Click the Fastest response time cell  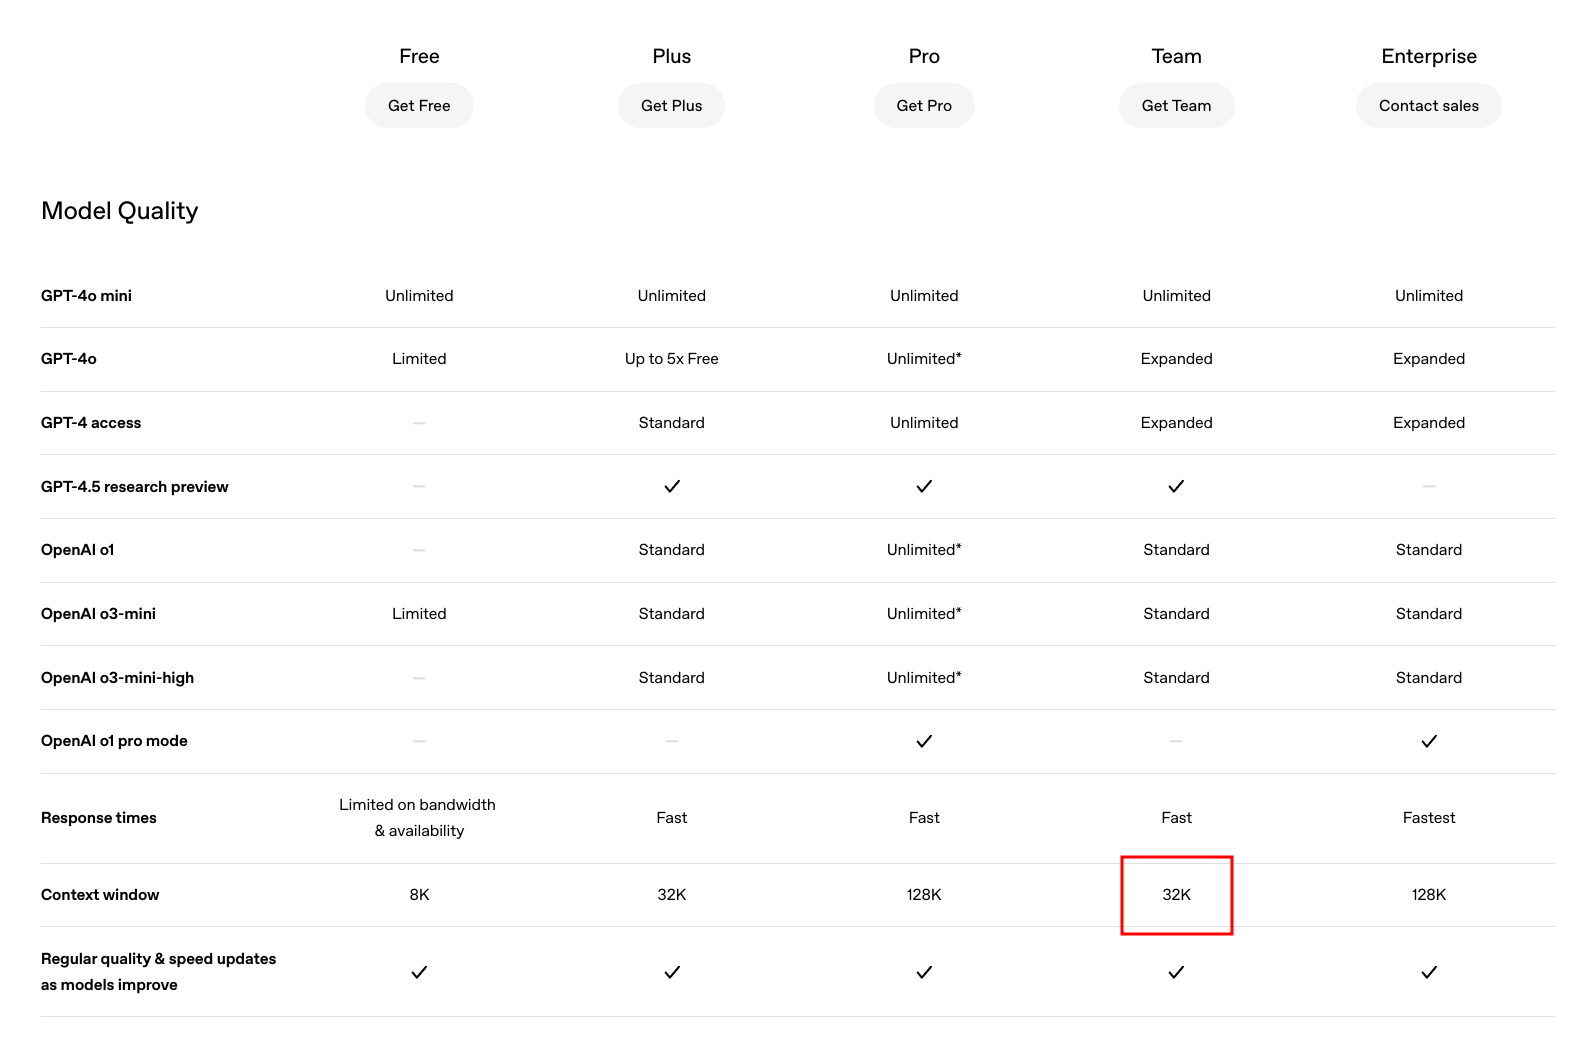point(1428,818)
